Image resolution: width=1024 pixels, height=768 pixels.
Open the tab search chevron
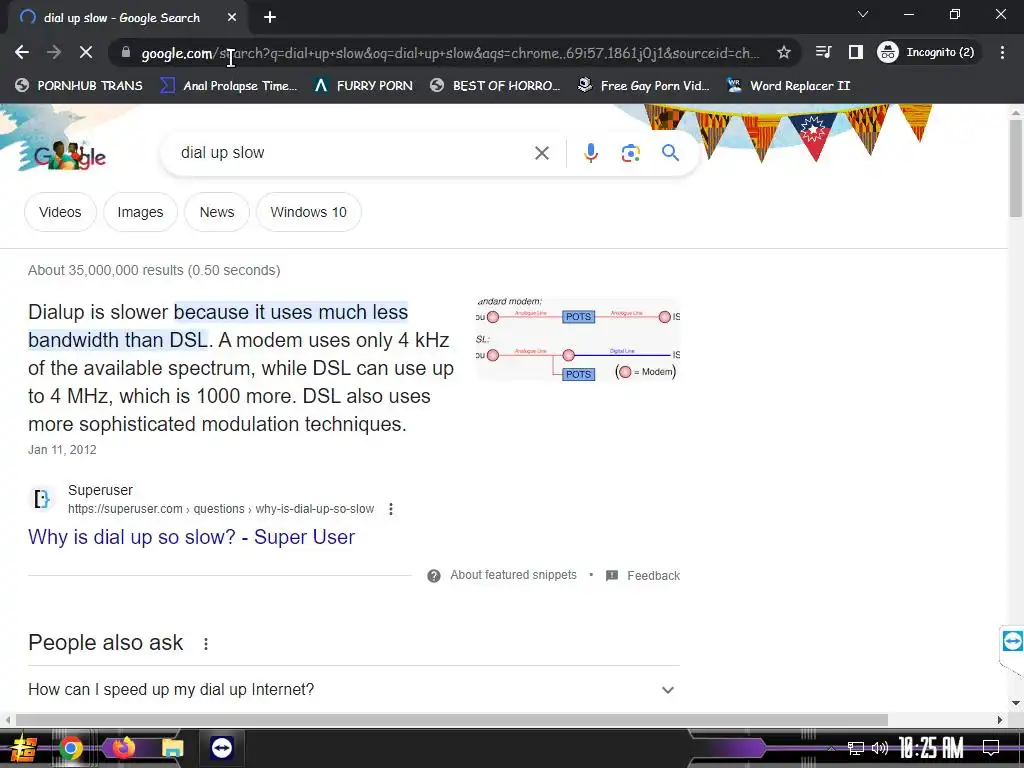[863, 14]
